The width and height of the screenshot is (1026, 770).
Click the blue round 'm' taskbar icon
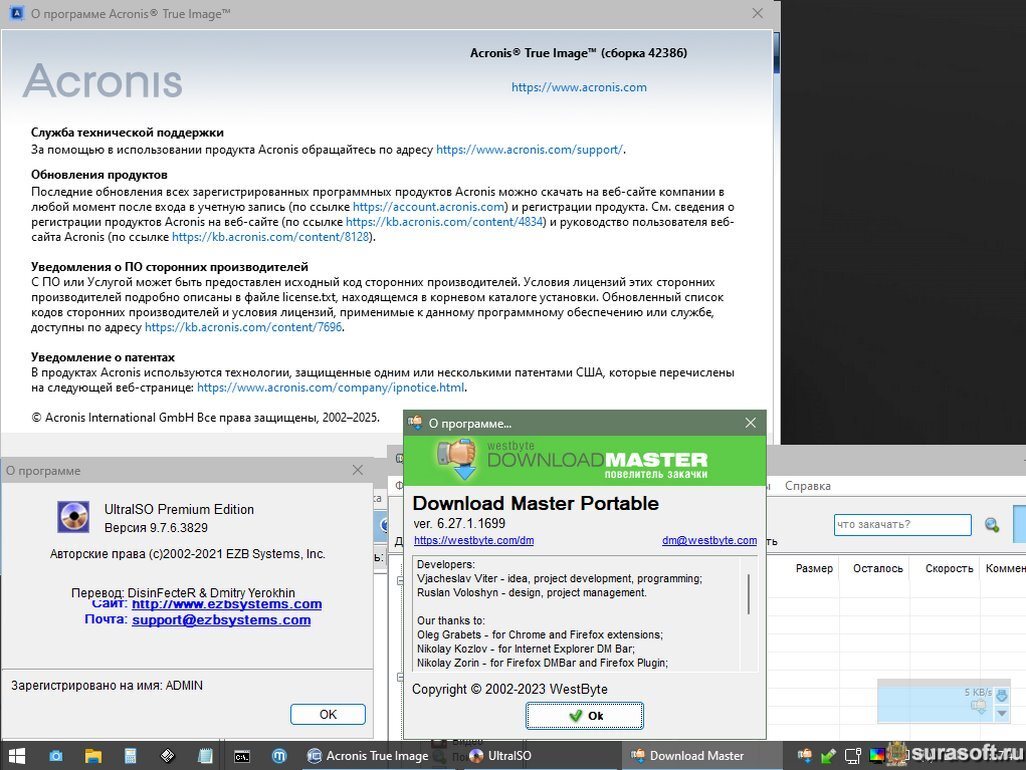pos(279,756)
